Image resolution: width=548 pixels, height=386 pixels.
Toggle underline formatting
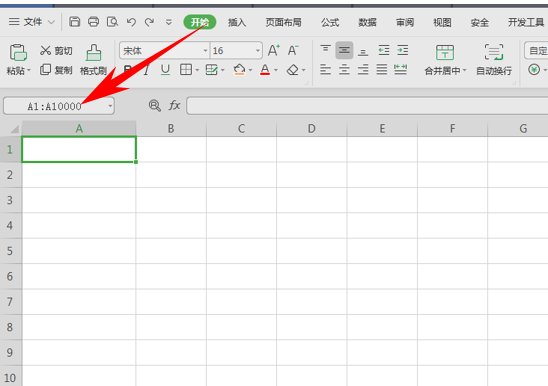[165, 70]
